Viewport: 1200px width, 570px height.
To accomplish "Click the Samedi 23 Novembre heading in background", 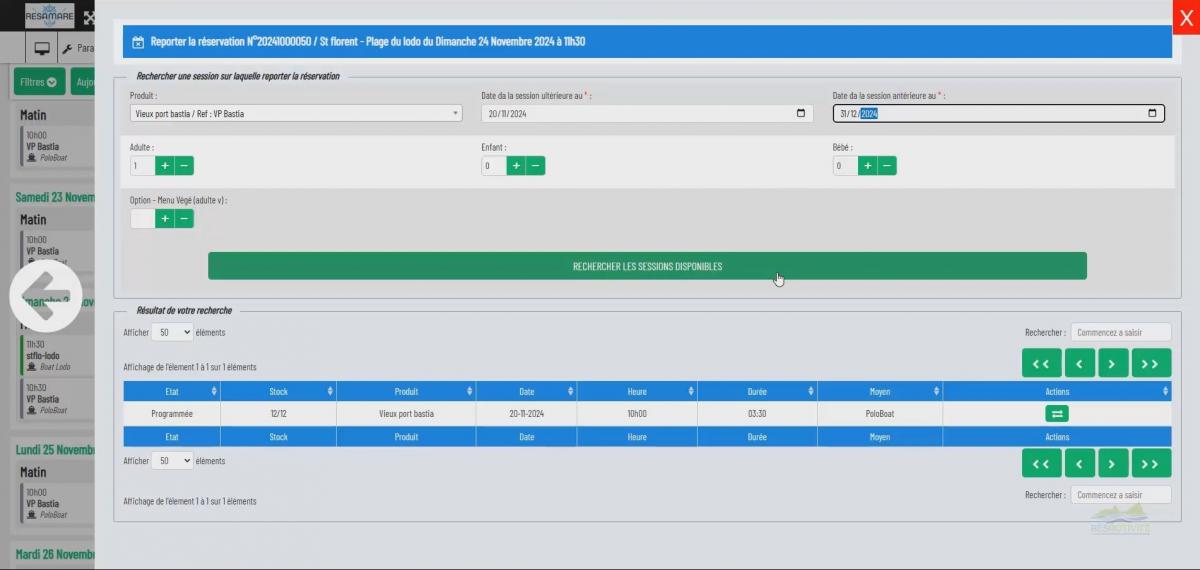I will click(x=55, y=197).
